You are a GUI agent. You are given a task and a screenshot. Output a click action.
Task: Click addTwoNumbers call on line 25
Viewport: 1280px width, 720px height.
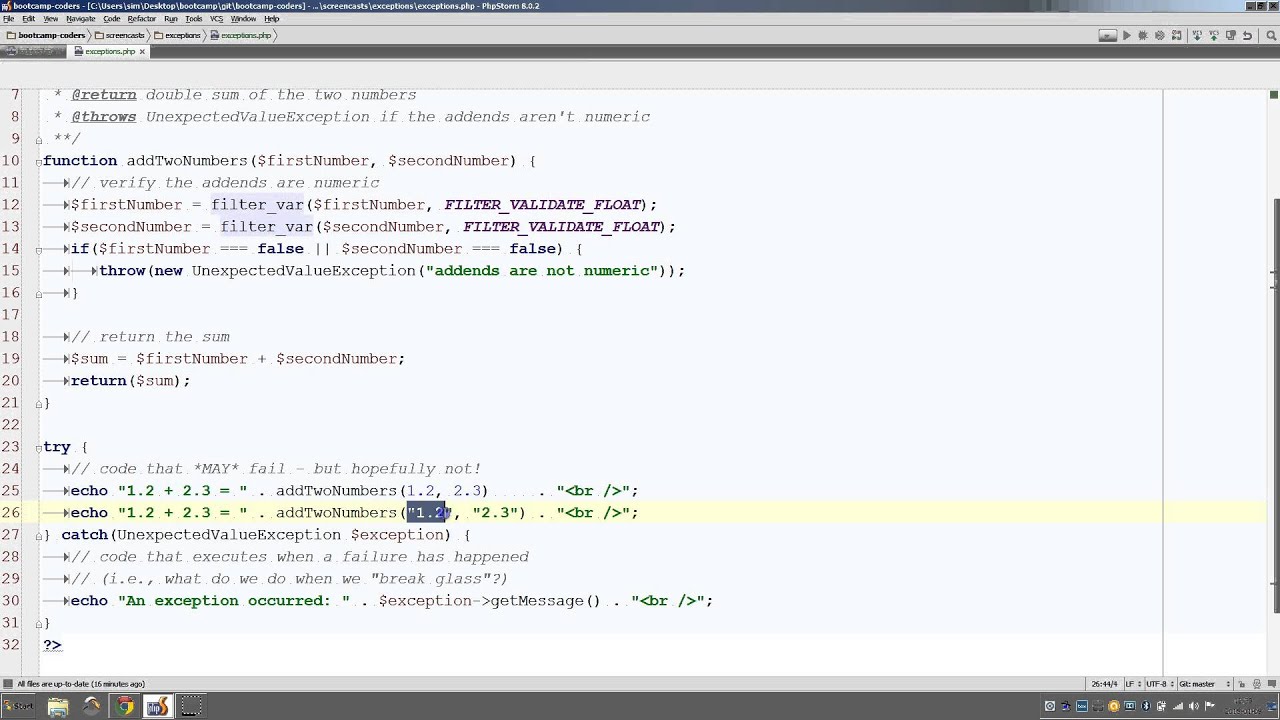(336, 491)
